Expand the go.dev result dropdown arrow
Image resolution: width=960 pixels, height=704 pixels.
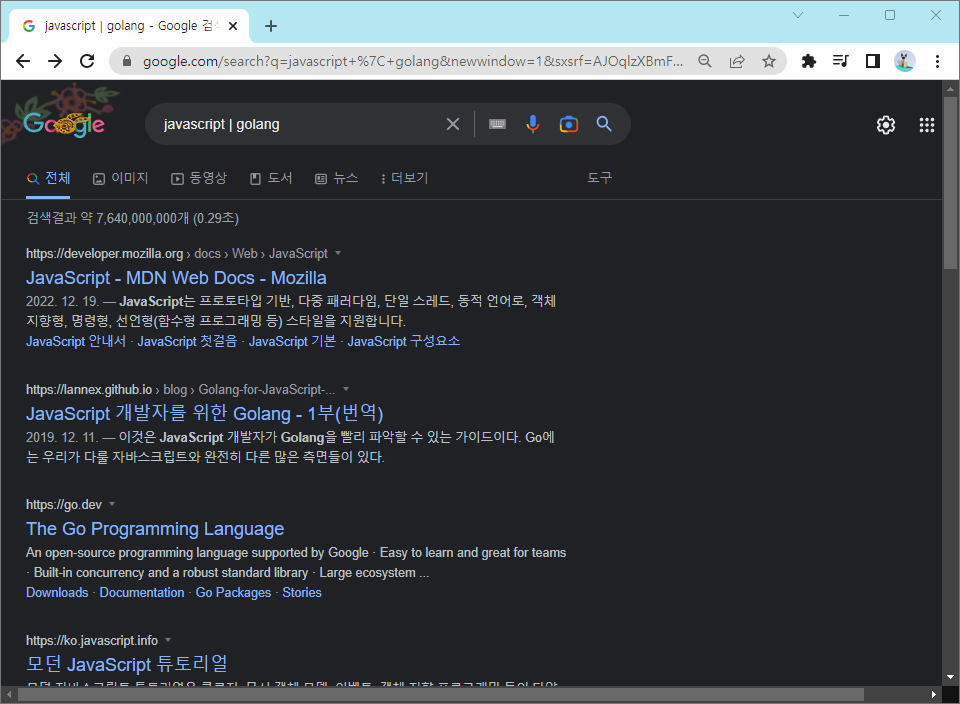[x=112, y=504]
